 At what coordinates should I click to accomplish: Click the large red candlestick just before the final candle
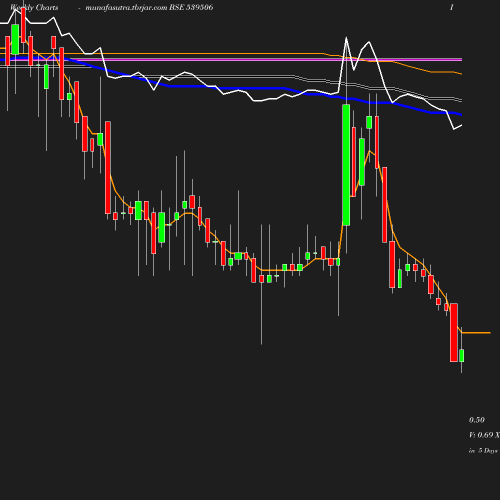pyautogui.click(x=454, y=332)
